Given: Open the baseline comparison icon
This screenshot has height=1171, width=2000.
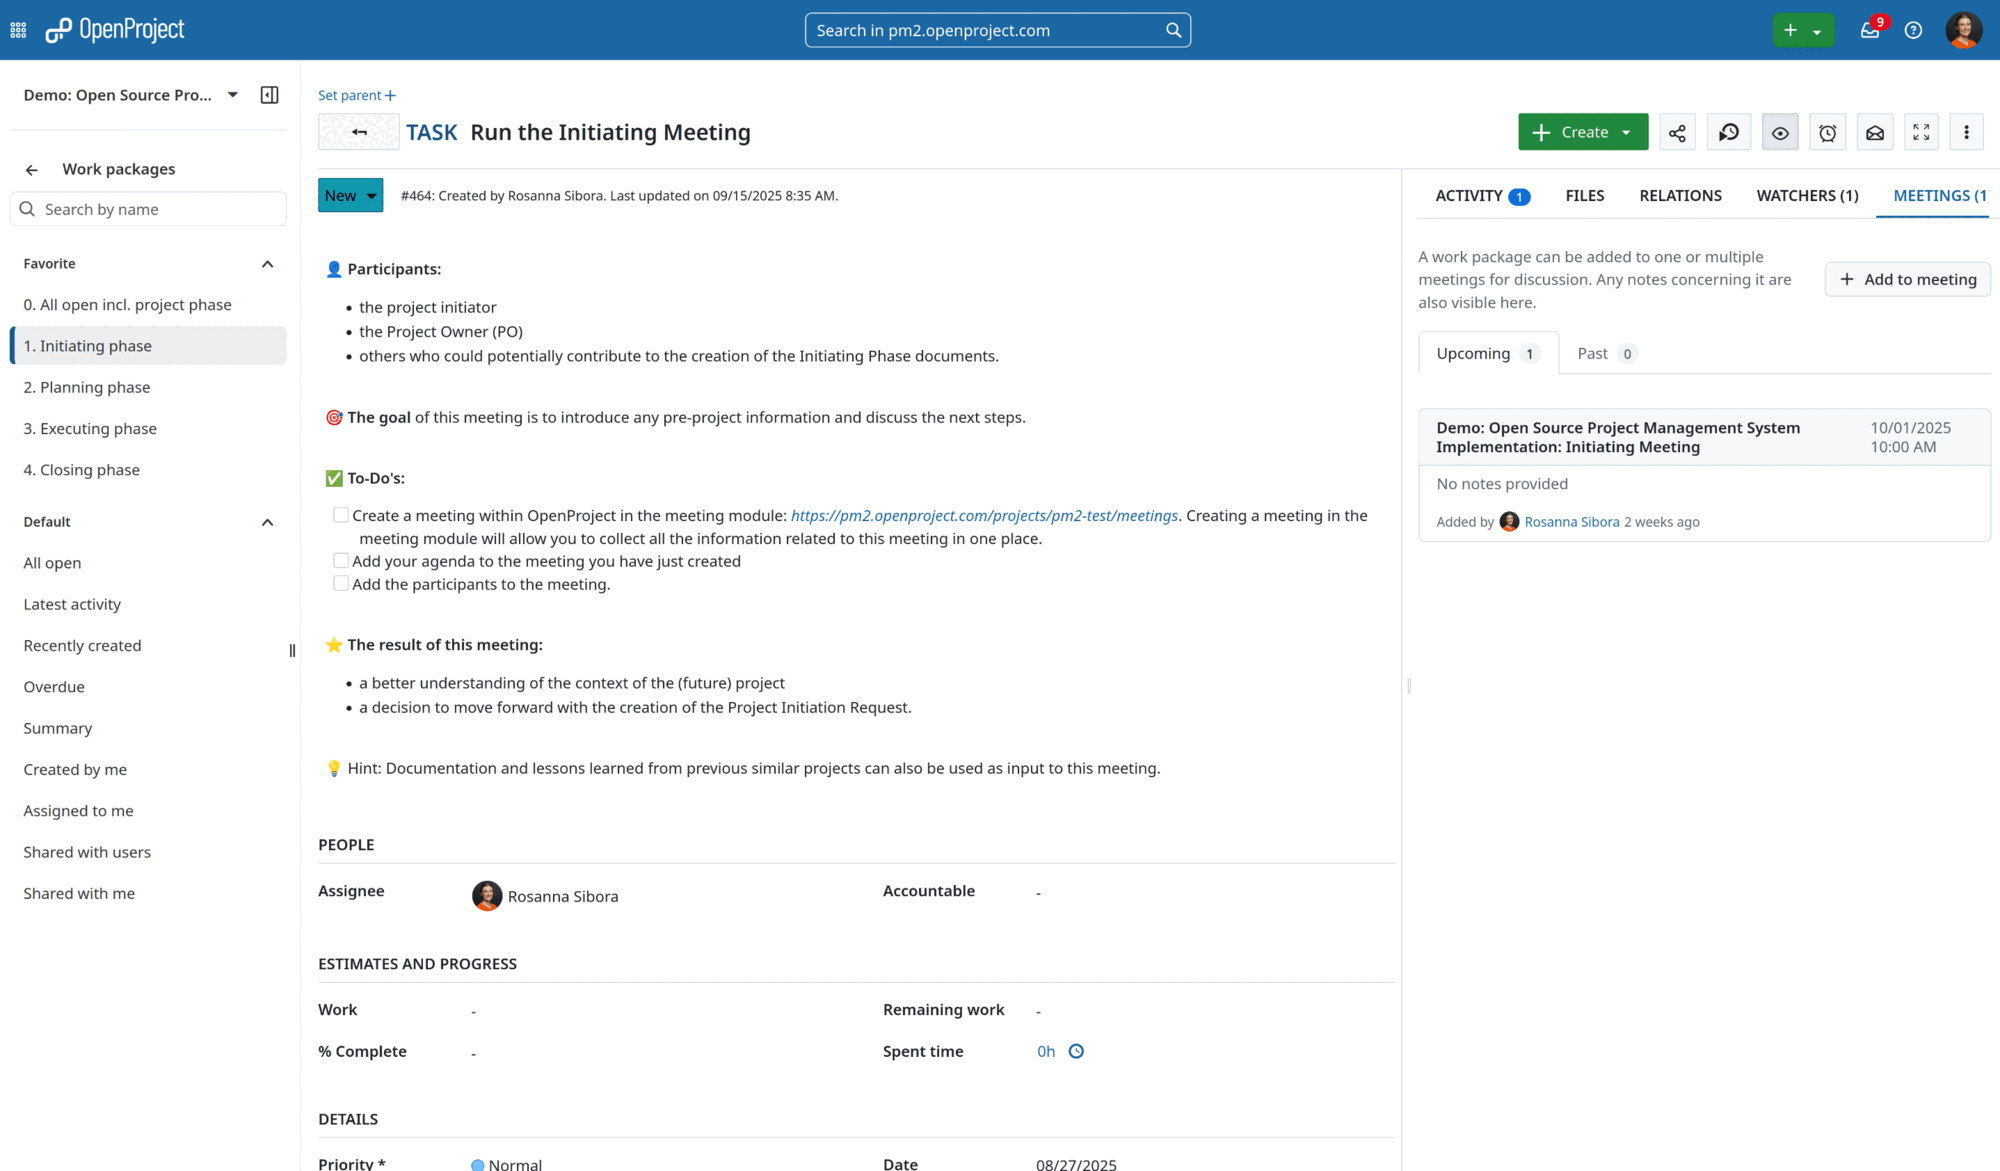Looking at the screenshot, I should (x=1729, y=131).
